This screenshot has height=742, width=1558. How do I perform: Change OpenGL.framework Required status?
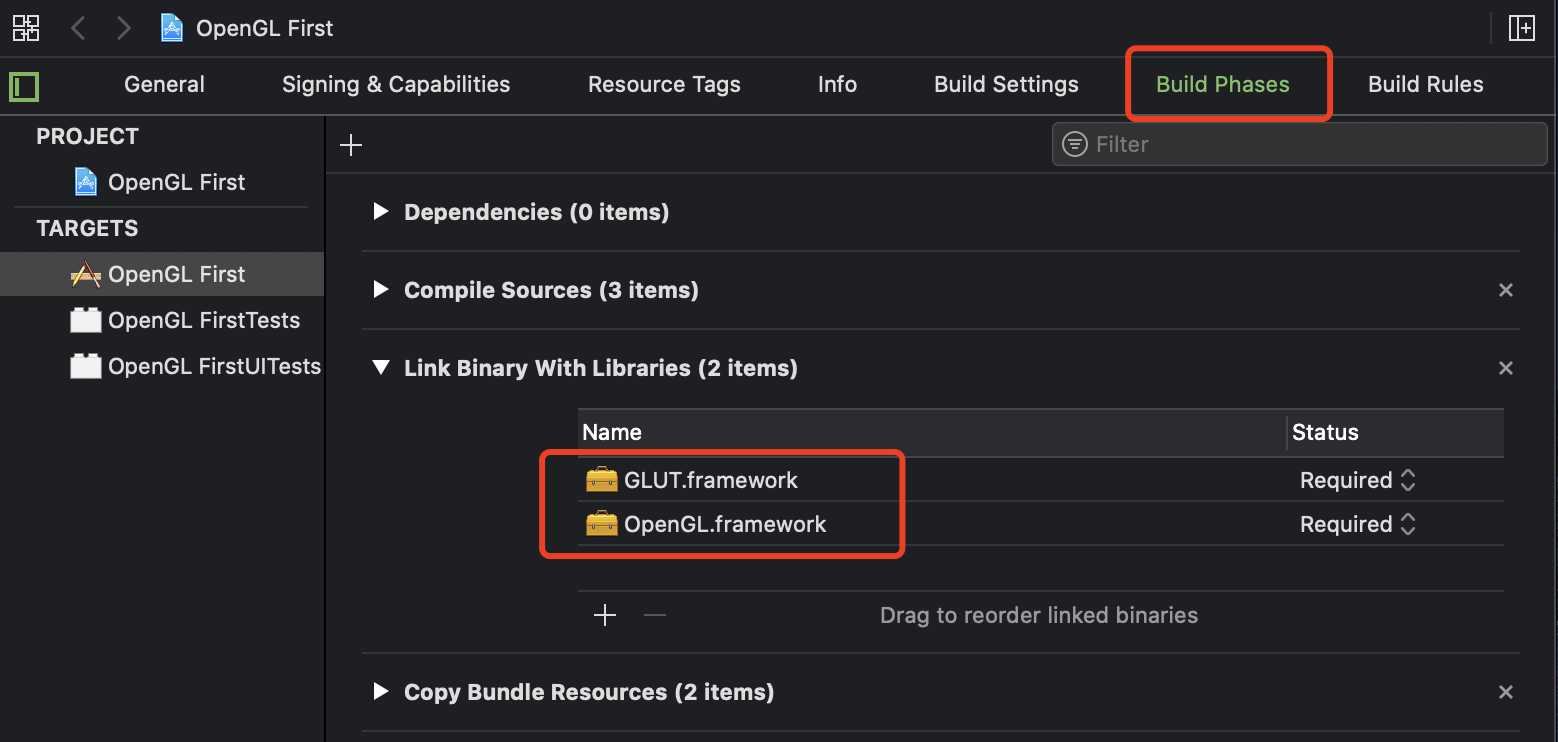(1357, 524)
